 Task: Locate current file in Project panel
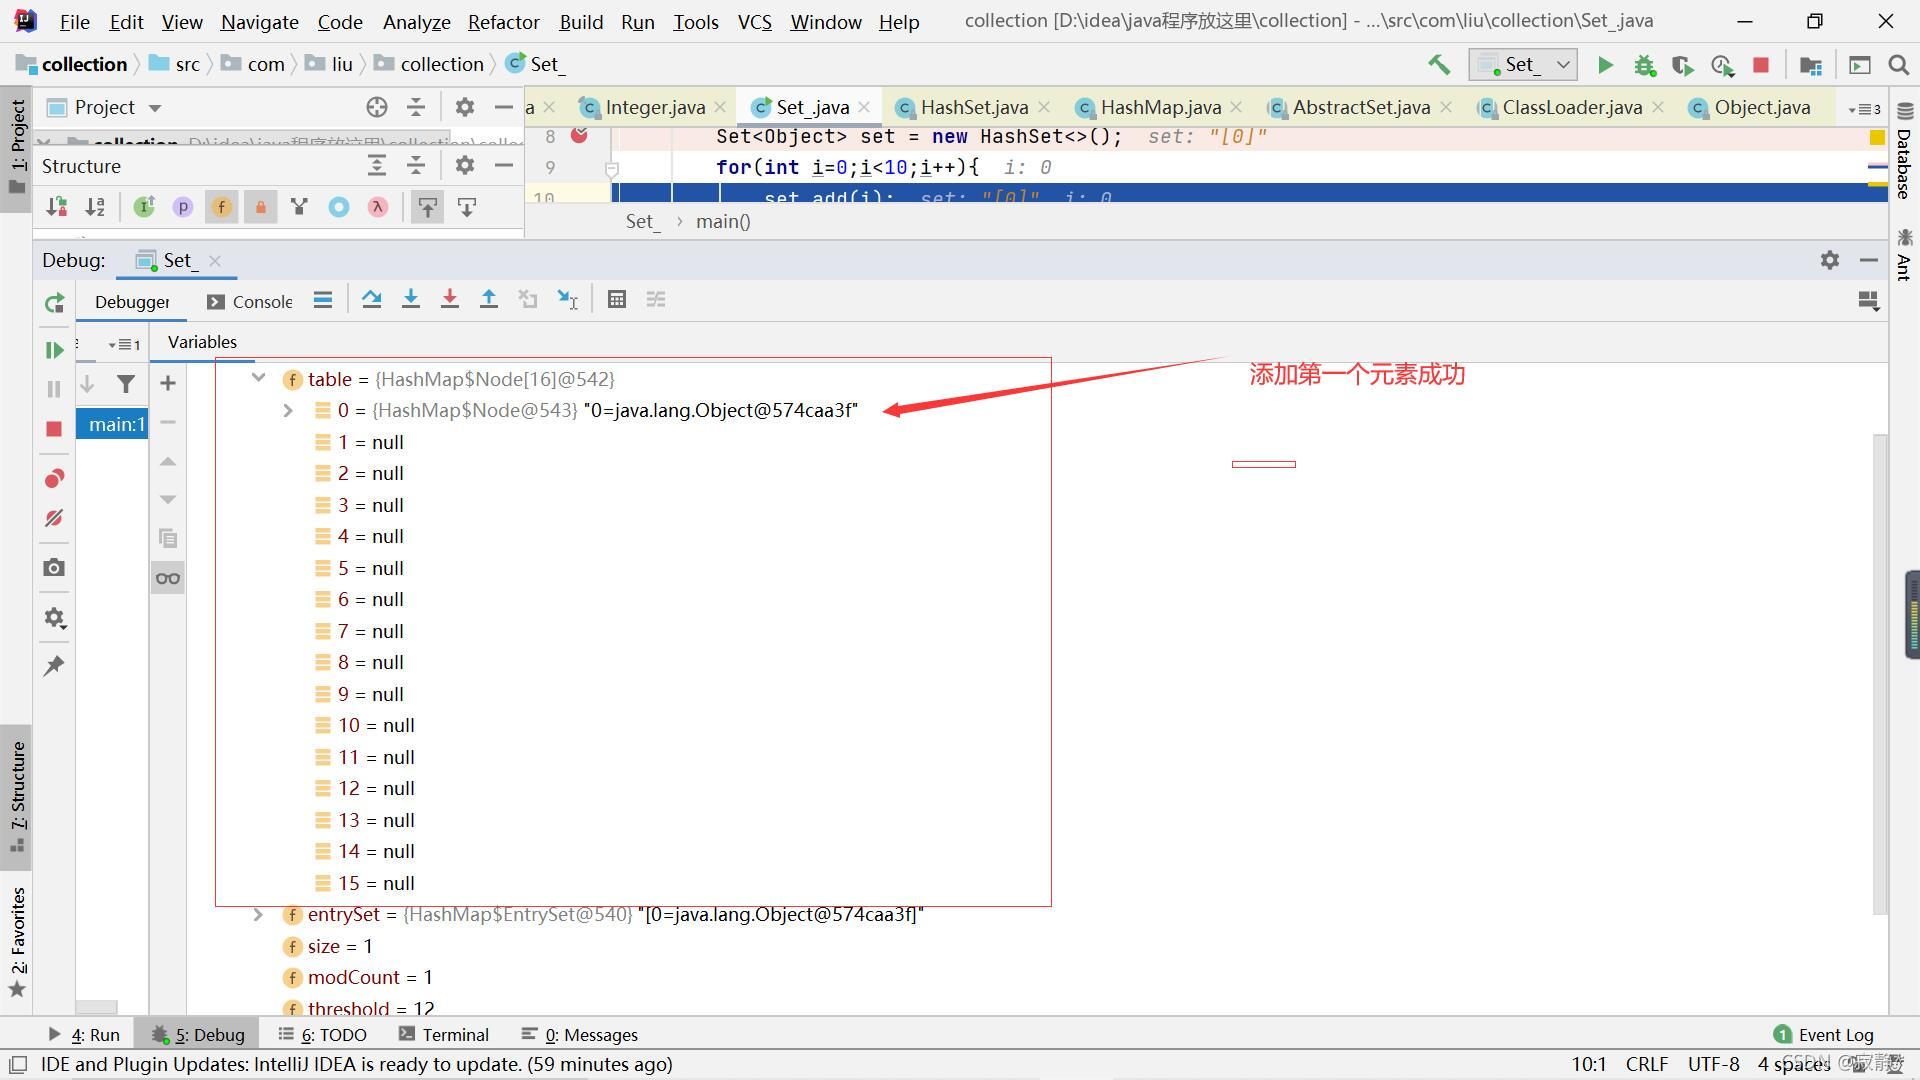[377, 107]
